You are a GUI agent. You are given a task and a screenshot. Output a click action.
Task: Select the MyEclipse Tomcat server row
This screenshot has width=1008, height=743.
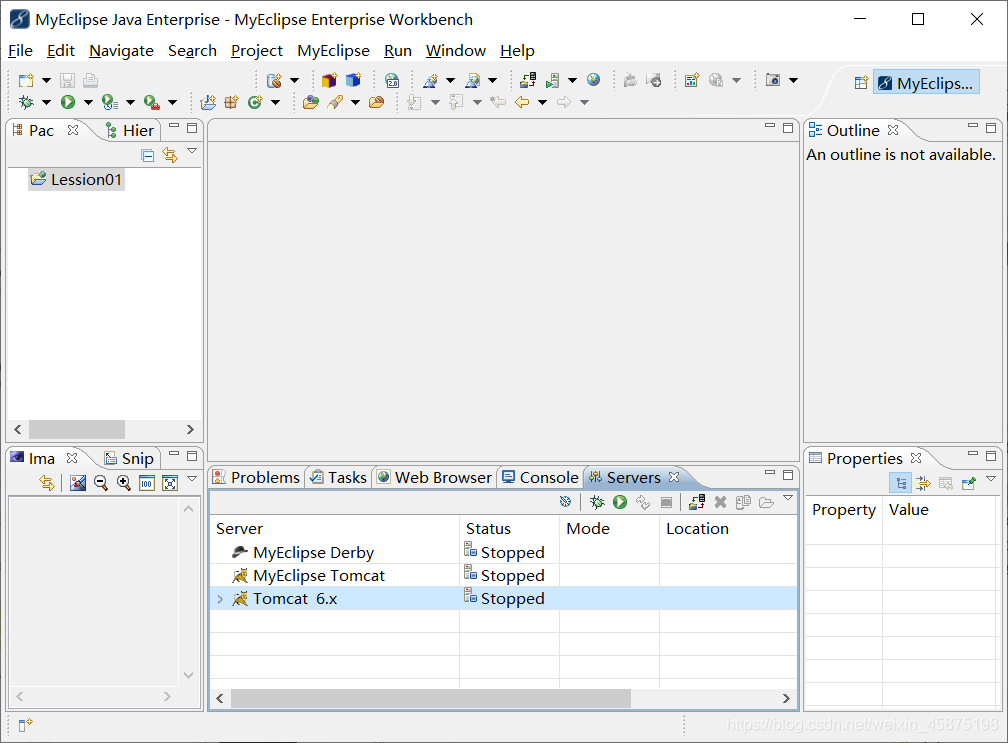(503, 576)
